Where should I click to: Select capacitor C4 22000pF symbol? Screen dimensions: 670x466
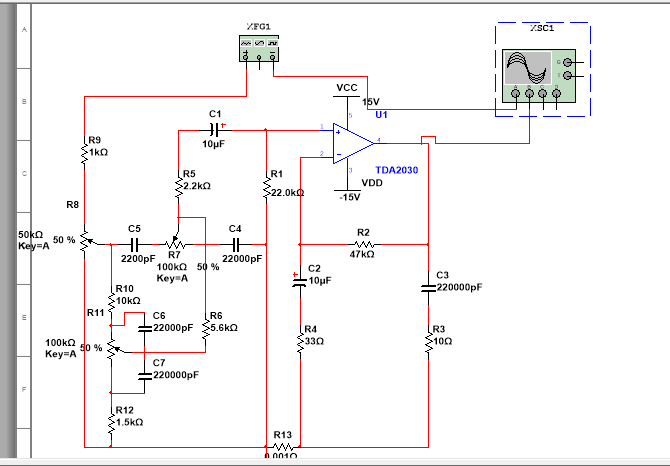pyautogui.click(x=236, y=245)
